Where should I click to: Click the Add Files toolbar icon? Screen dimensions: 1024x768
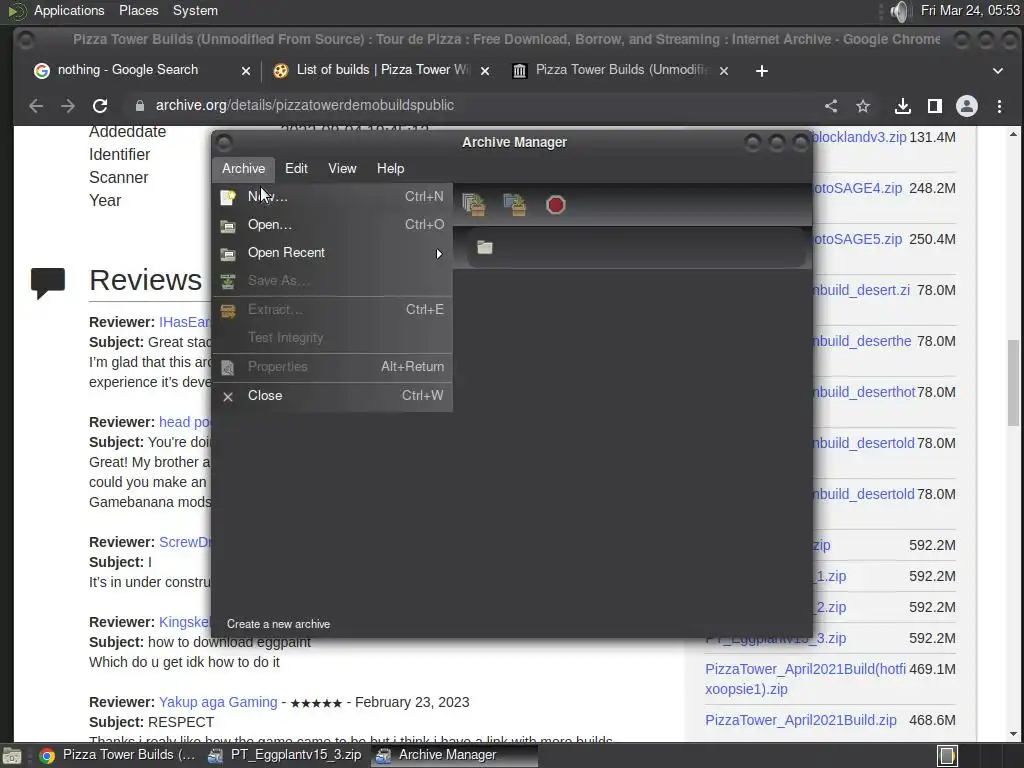click(x=473, y=204)
